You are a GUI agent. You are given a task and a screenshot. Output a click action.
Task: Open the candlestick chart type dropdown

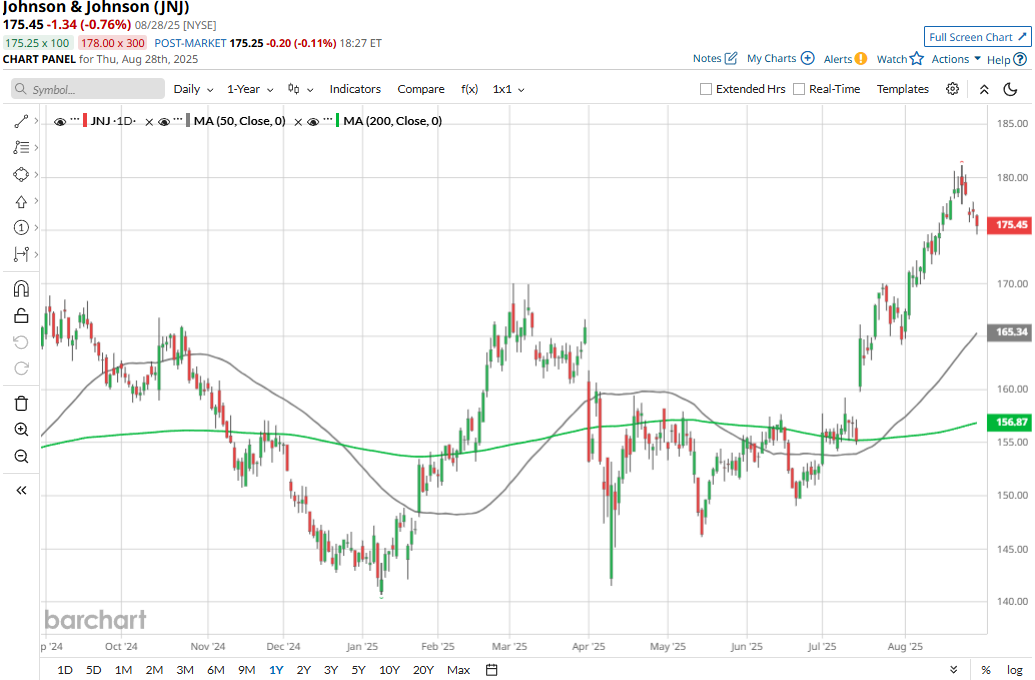coord(300,89)
